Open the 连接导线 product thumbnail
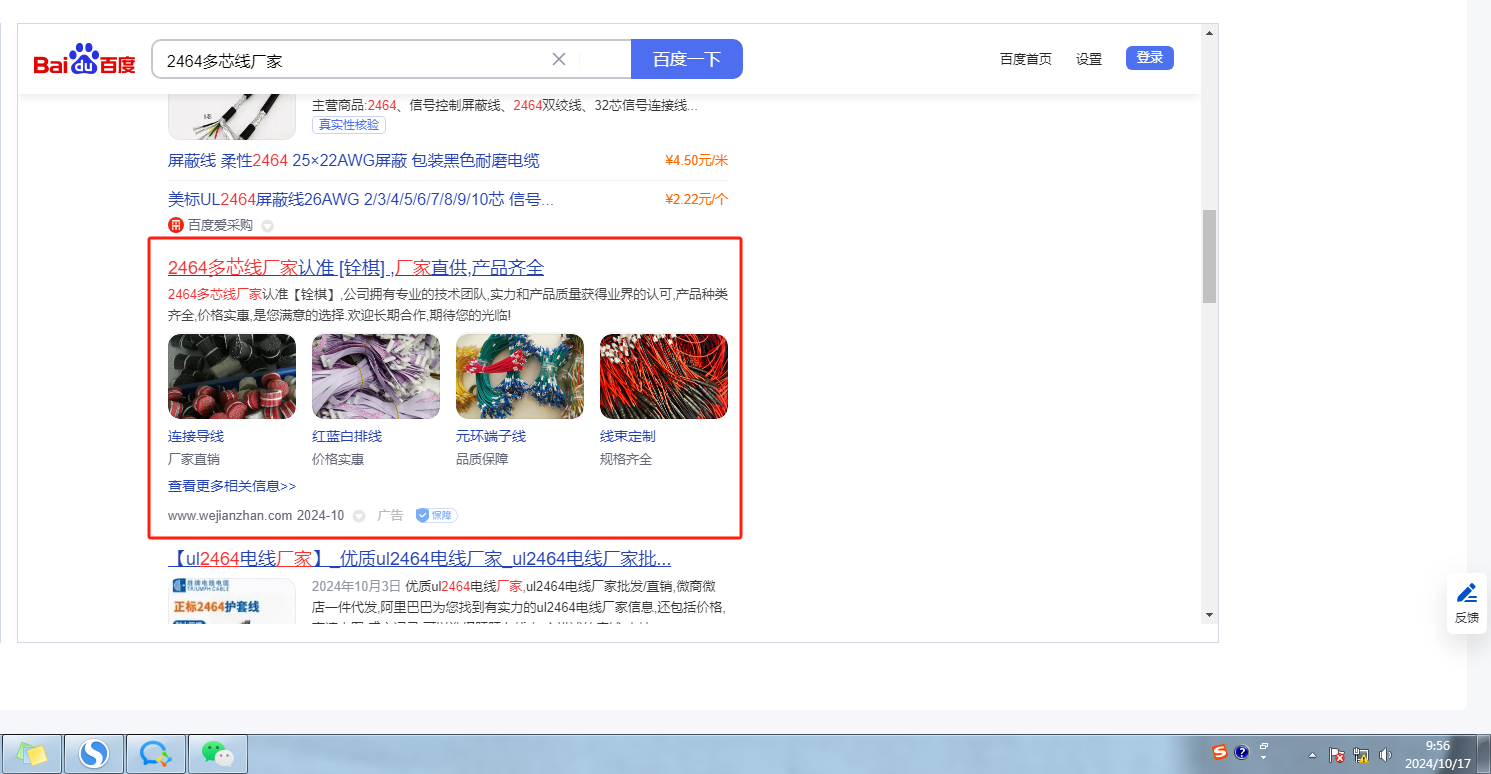 pos(232,376)
